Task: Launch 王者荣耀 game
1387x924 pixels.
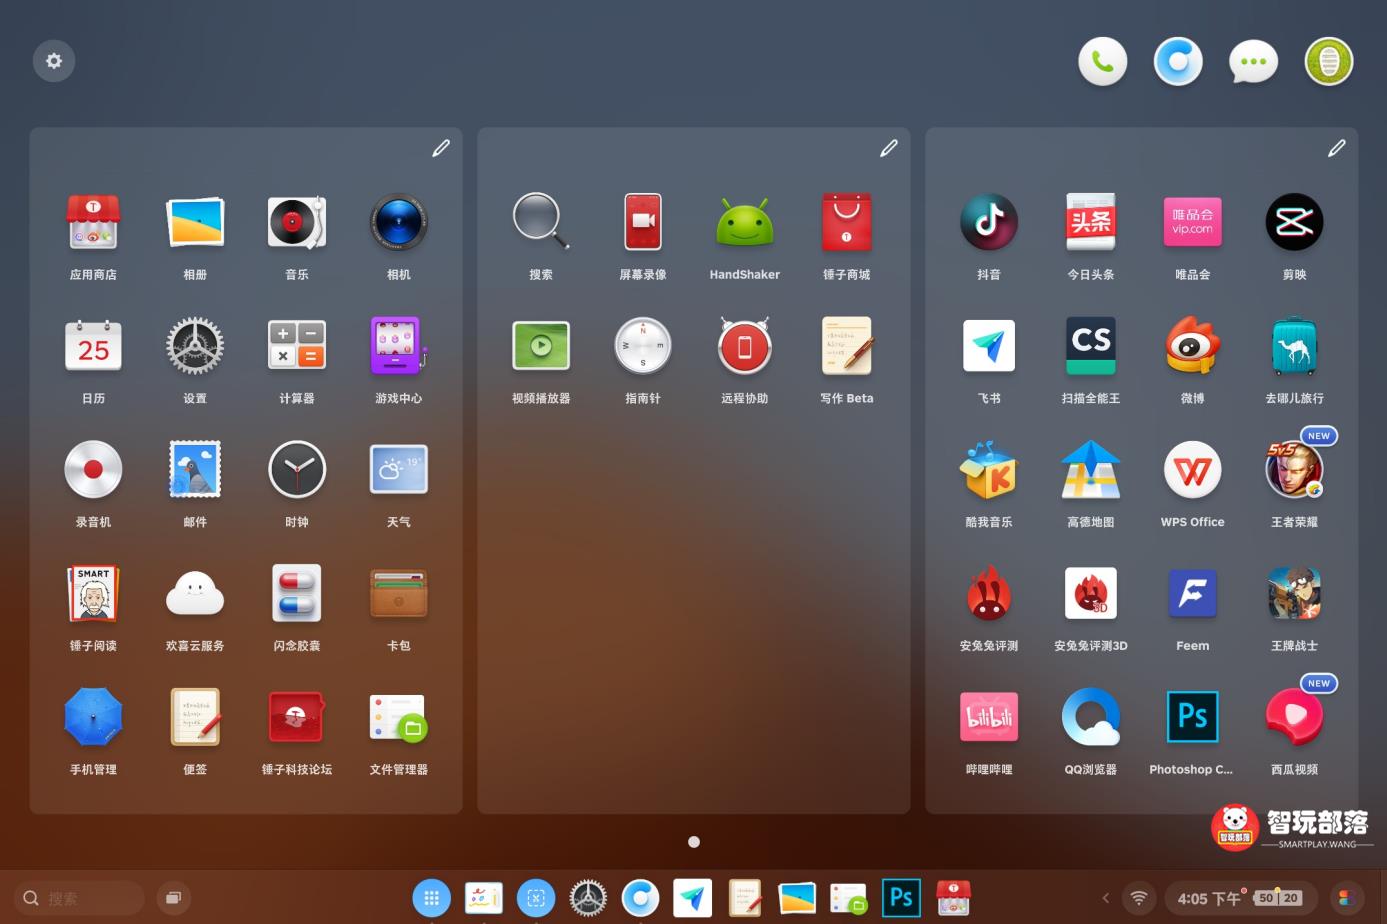Action: [1295, 470]
